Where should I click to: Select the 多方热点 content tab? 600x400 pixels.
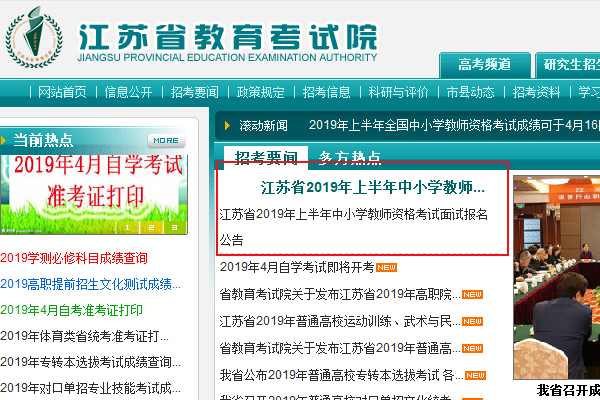point(350,158)
